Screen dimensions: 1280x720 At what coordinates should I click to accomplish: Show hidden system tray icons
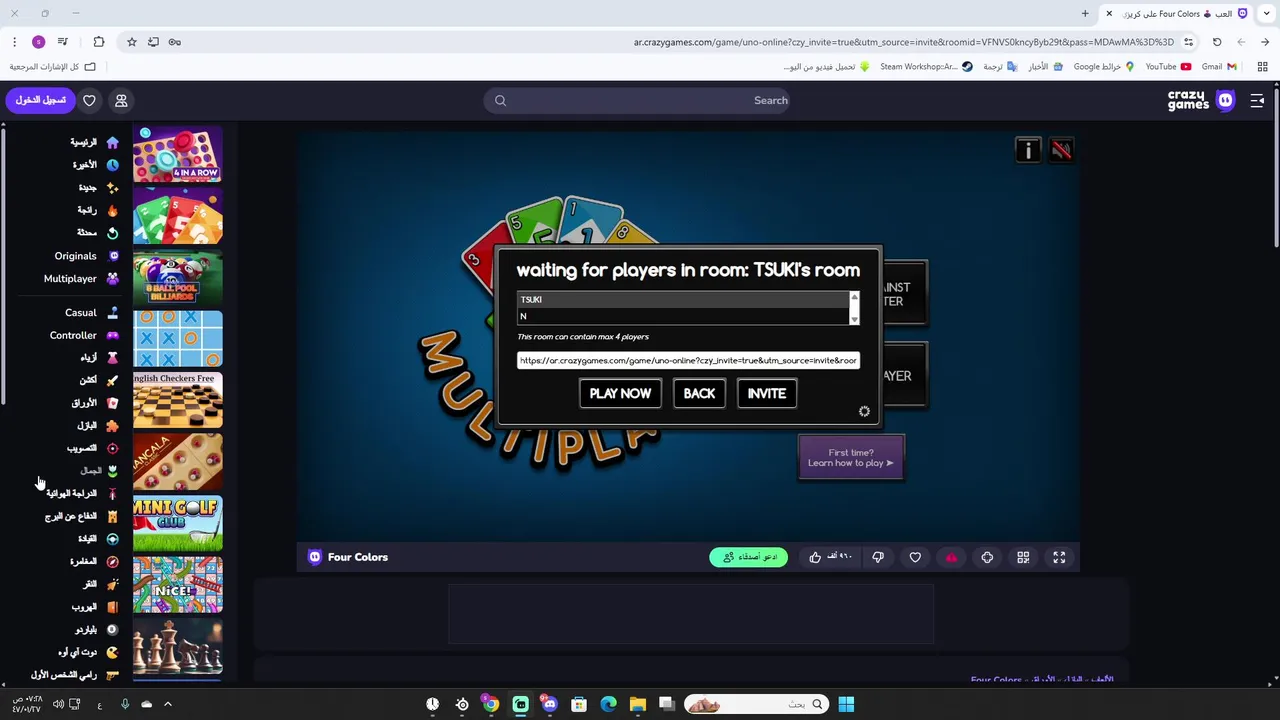click(168, 704)
